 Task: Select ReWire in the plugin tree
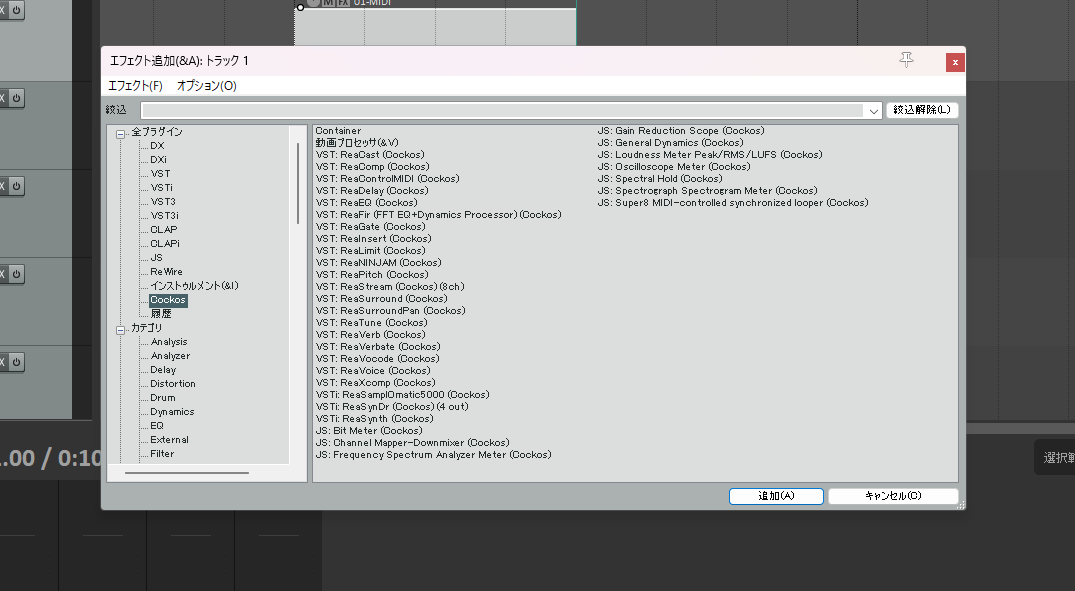pyautogui.click(x=167, y=272)
